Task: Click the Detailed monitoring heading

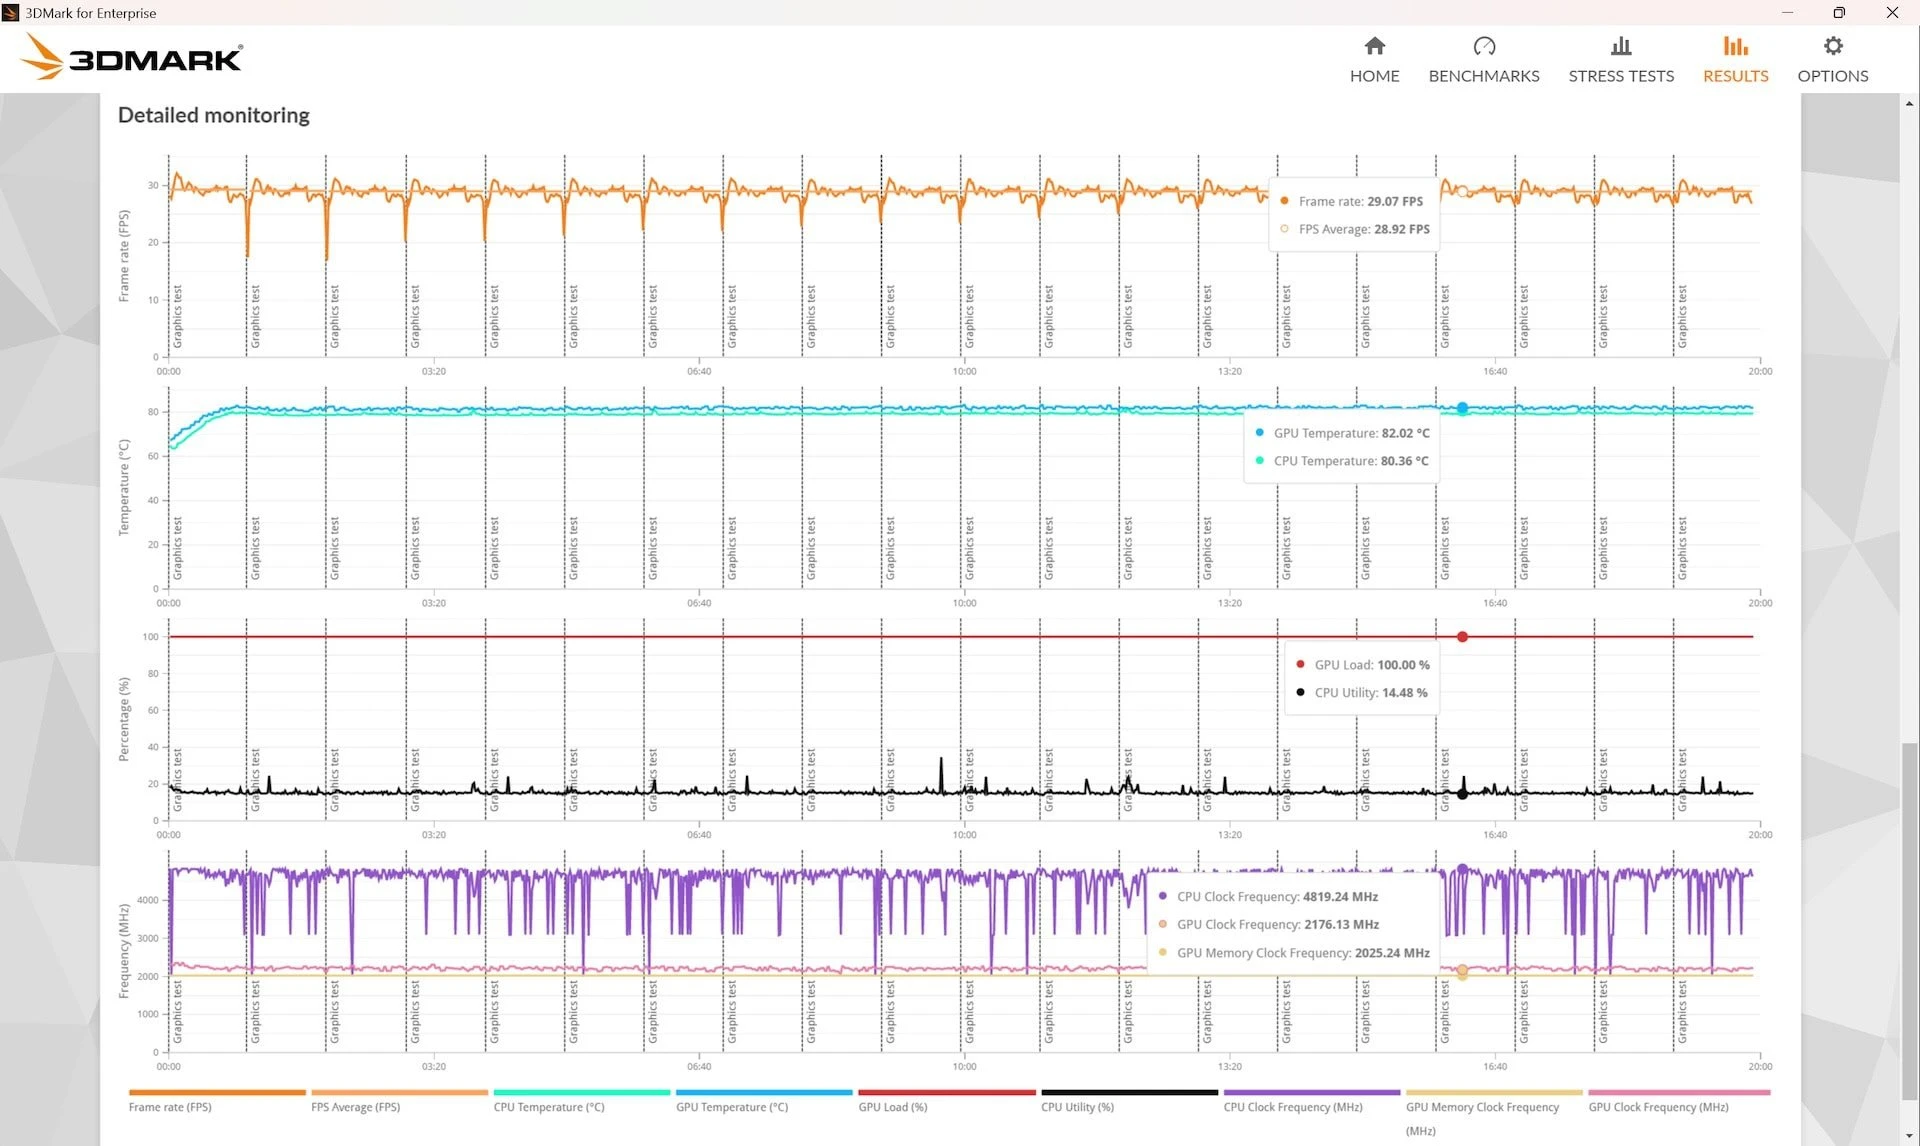Action: [x=214, y=115]
